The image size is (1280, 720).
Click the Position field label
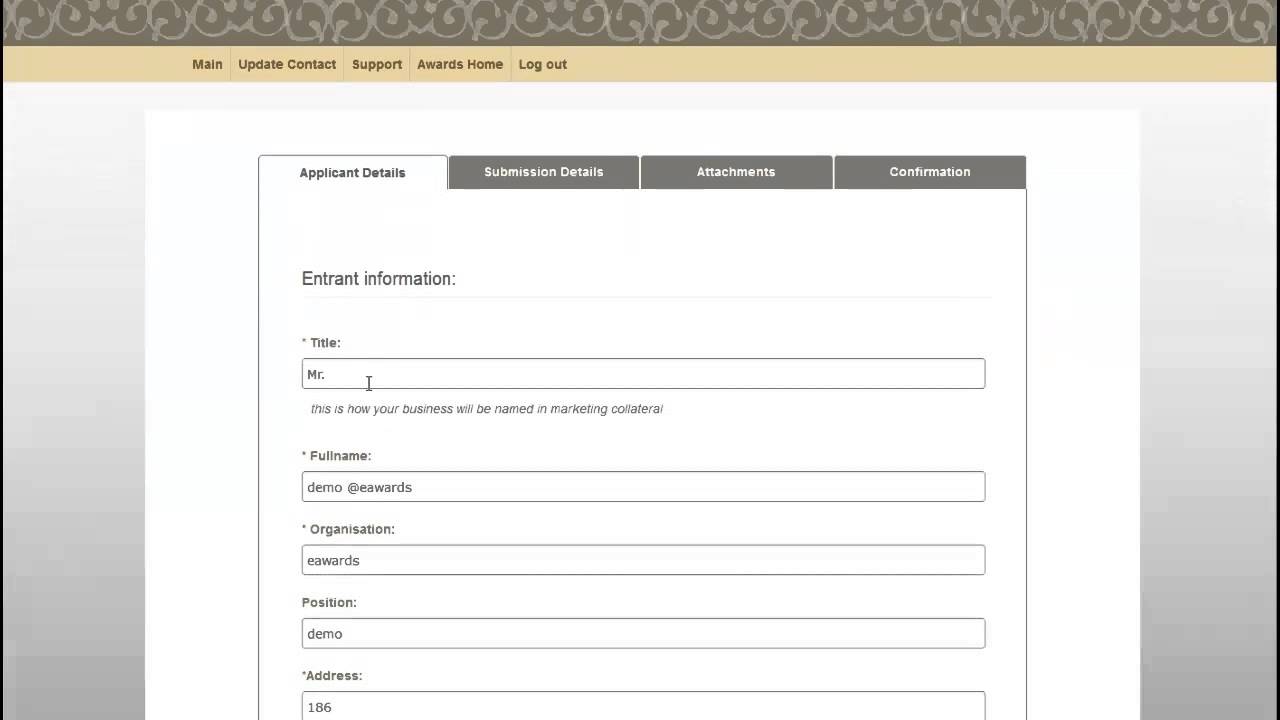point(329,603)
